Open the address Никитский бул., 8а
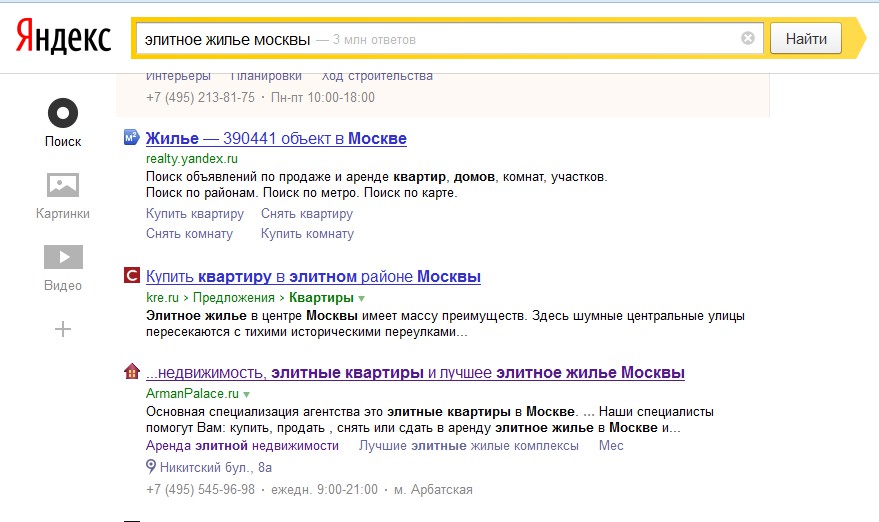The image size is (879, 522). [216, 467]
